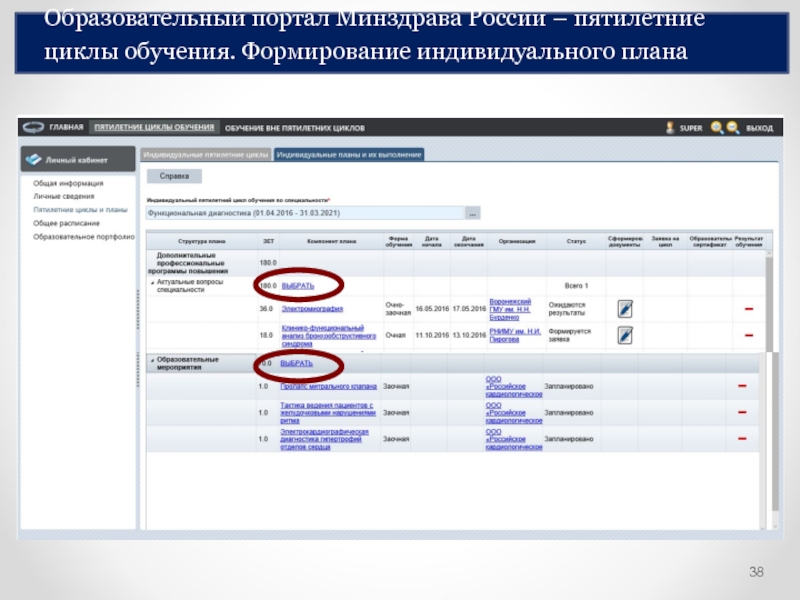Image resolution: width=800 pixels, height=600 pixels.
Task: Click the portal logo icon beside ГЛАВНАЯ
Action: tap(35, 128)
